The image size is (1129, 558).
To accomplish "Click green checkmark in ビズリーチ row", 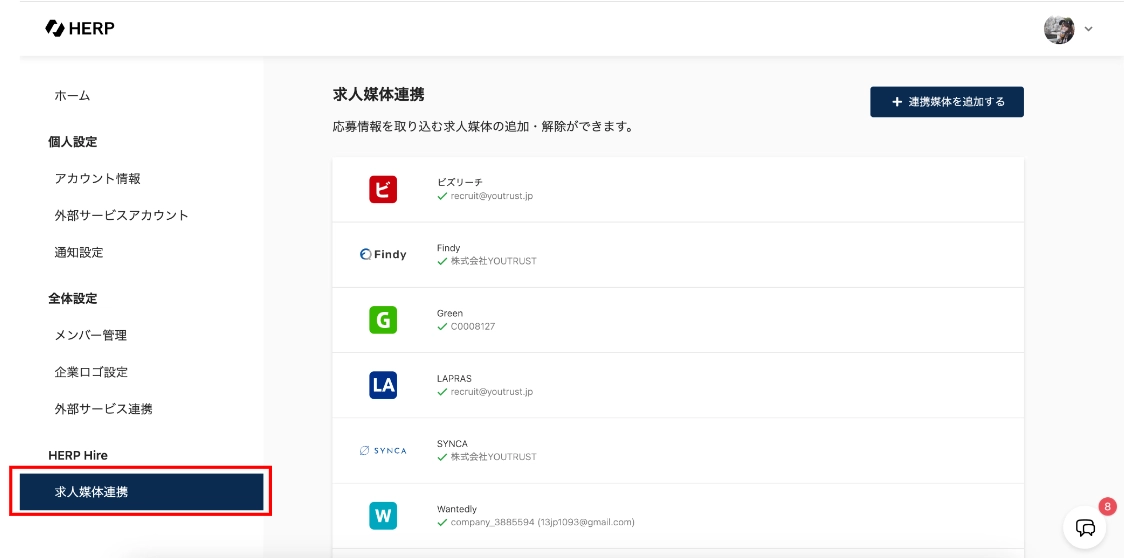I will coord(442,196).
